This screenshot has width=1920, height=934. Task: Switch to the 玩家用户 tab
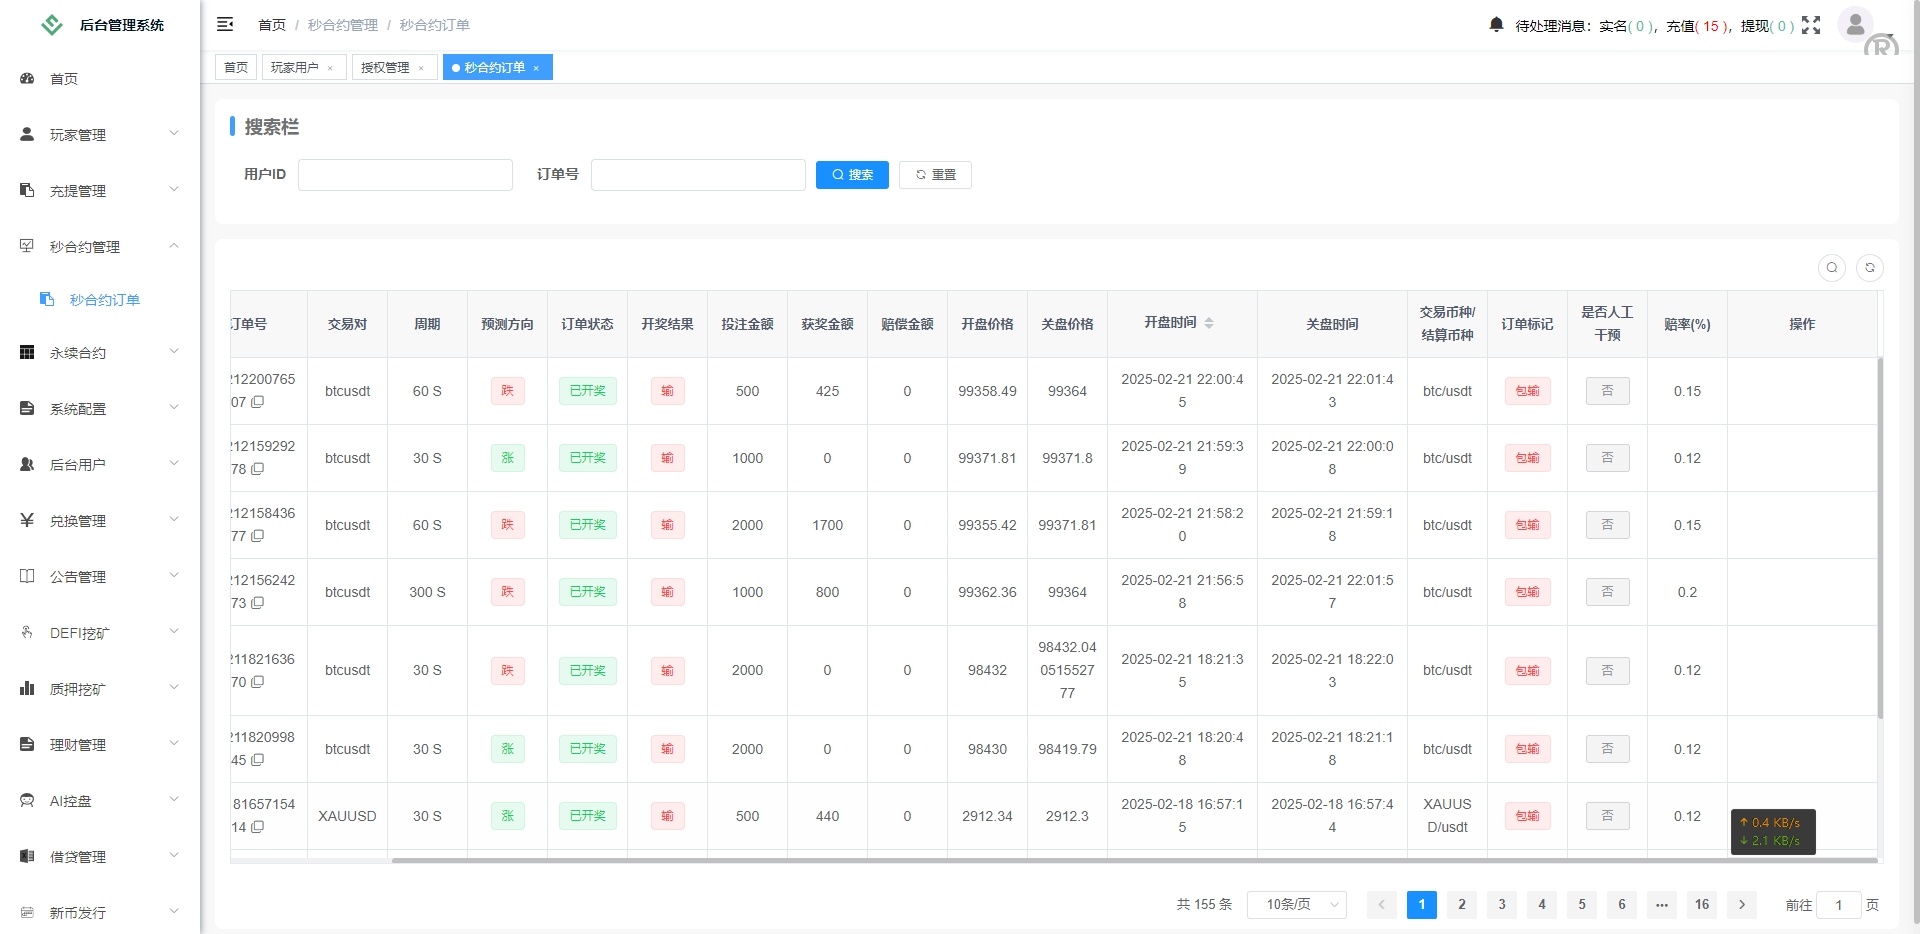pos(296,67)
